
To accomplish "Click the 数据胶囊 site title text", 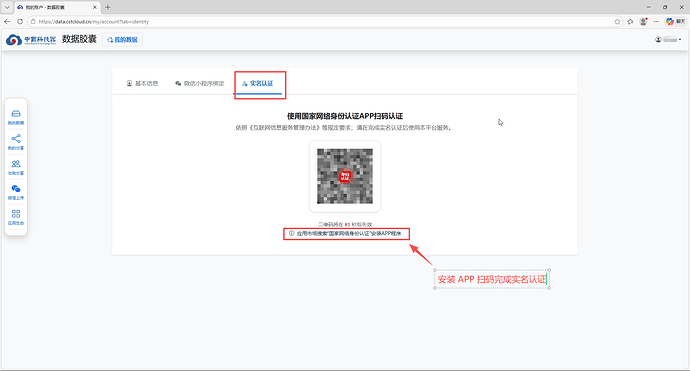I will click(x=79, y=39).
